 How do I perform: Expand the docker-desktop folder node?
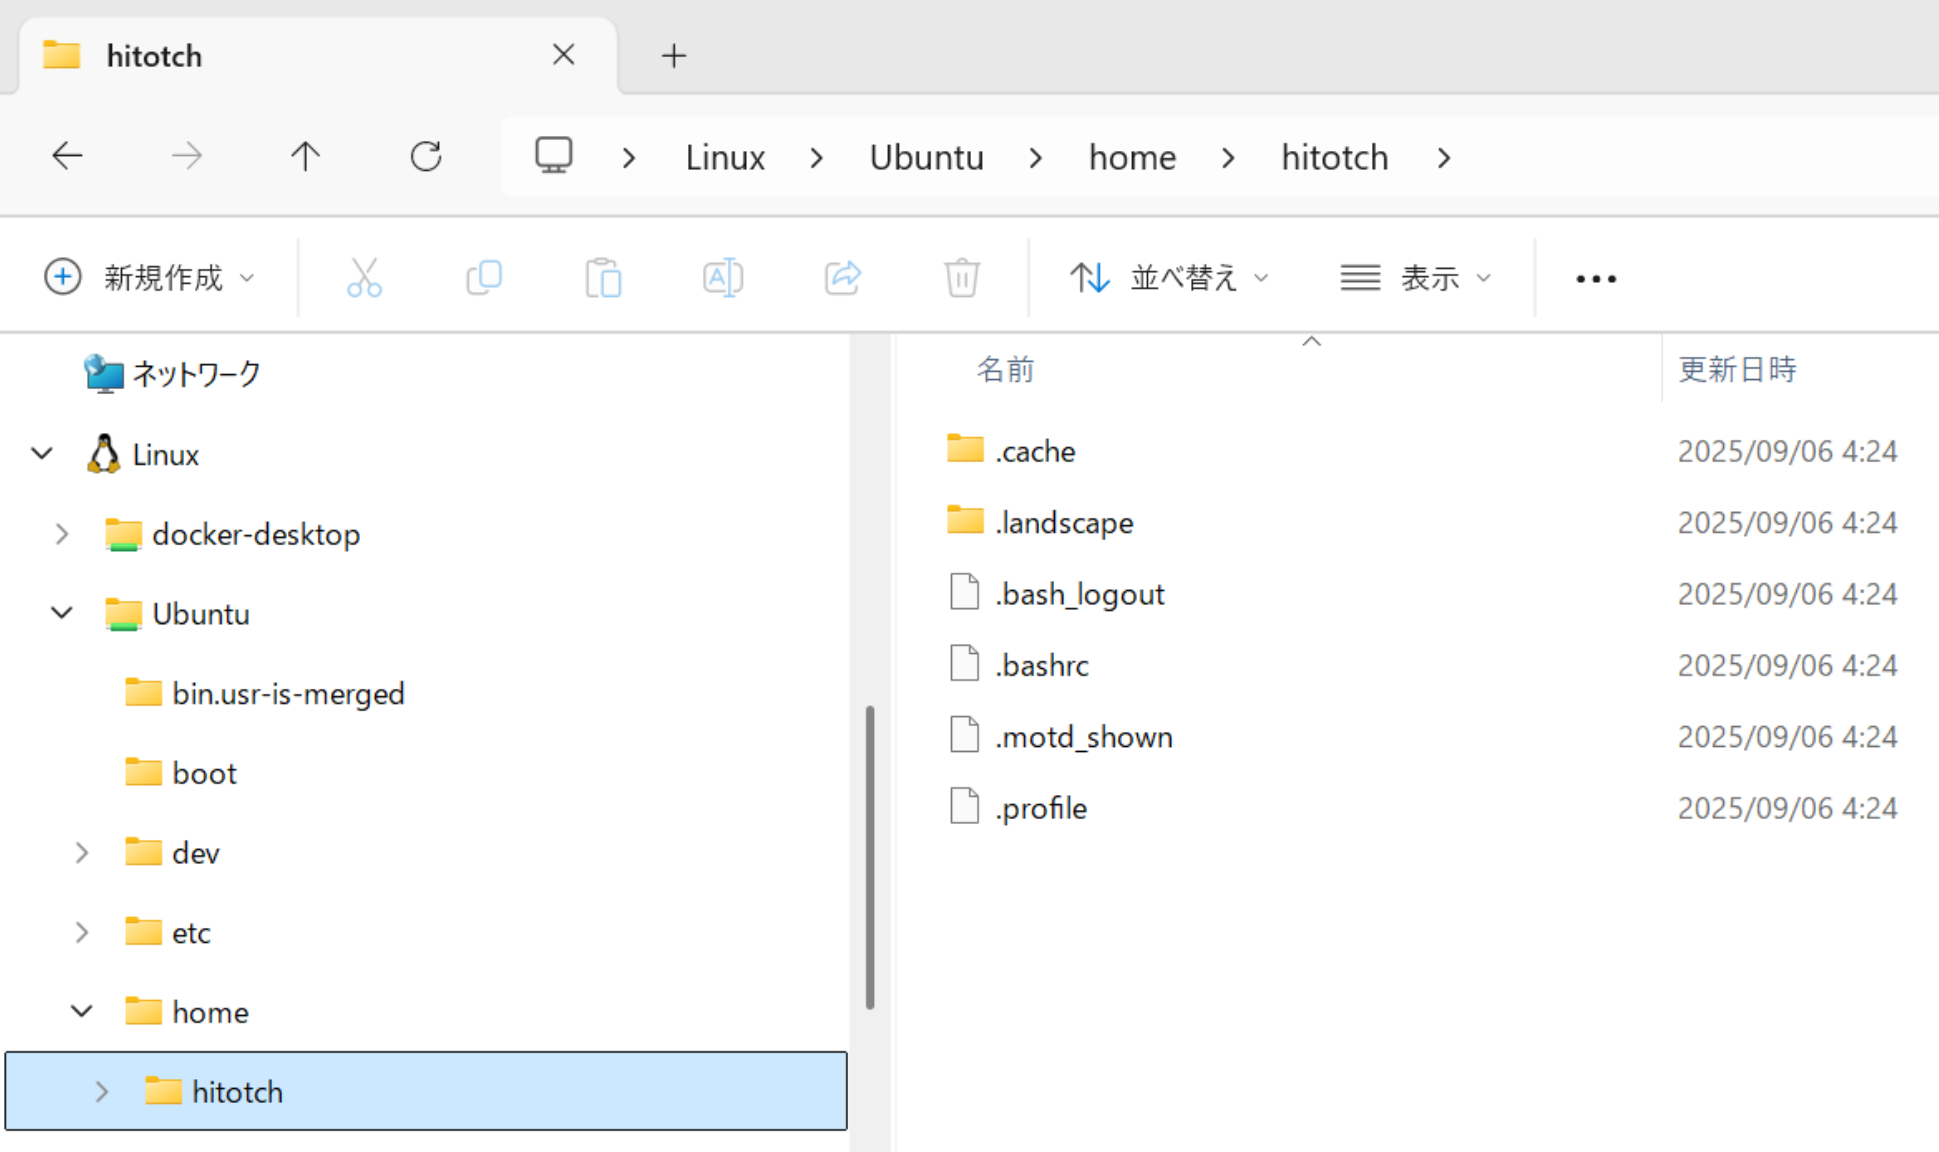click(x=62, y=534)
